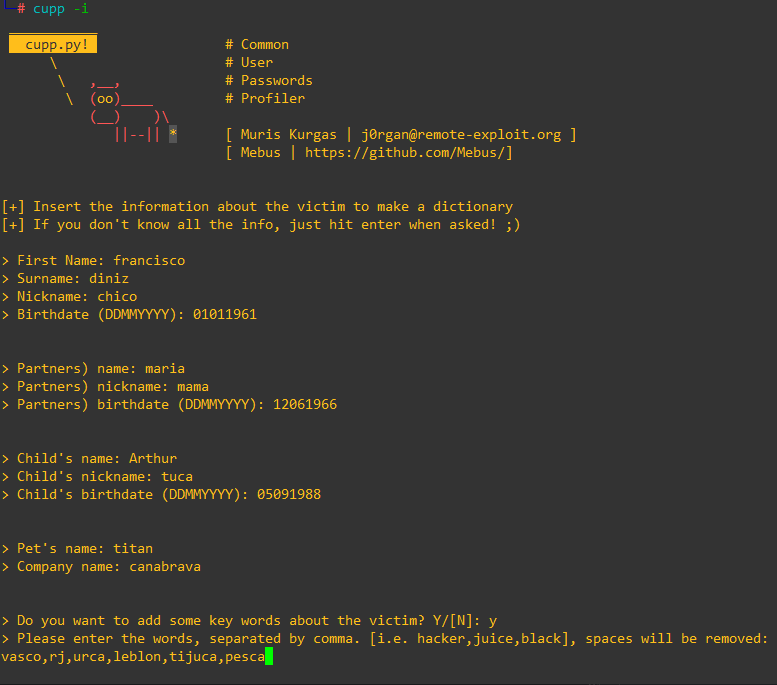Image resolution: width=777 pixels, height=685 pixels.
Task: Click the Child's name value 'Arthur'
Action: tap(153, 458)
